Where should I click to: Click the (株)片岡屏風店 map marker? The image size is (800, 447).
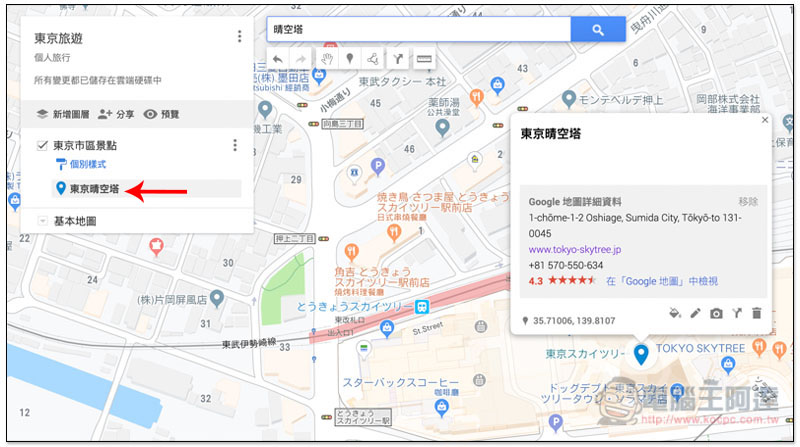tap(217, 298)
